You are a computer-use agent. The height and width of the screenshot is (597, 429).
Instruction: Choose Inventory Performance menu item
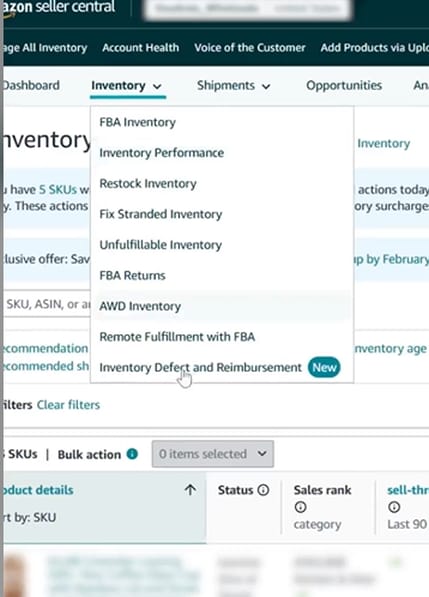pos(161,153)
